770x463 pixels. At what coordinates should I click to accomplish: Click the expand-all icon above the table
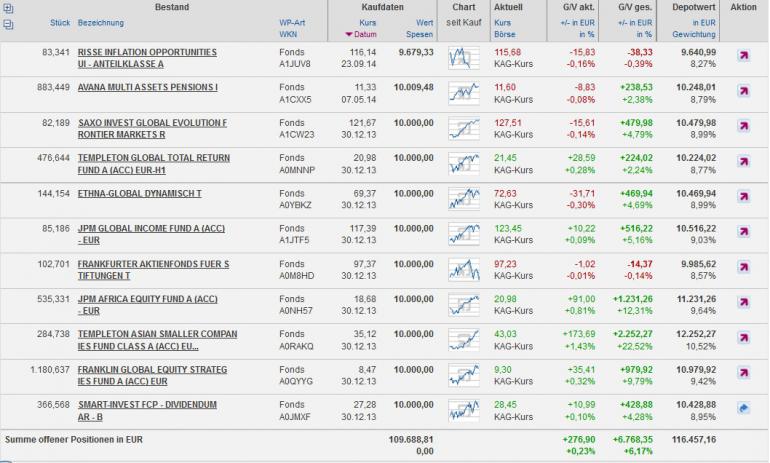click(9, 7)
